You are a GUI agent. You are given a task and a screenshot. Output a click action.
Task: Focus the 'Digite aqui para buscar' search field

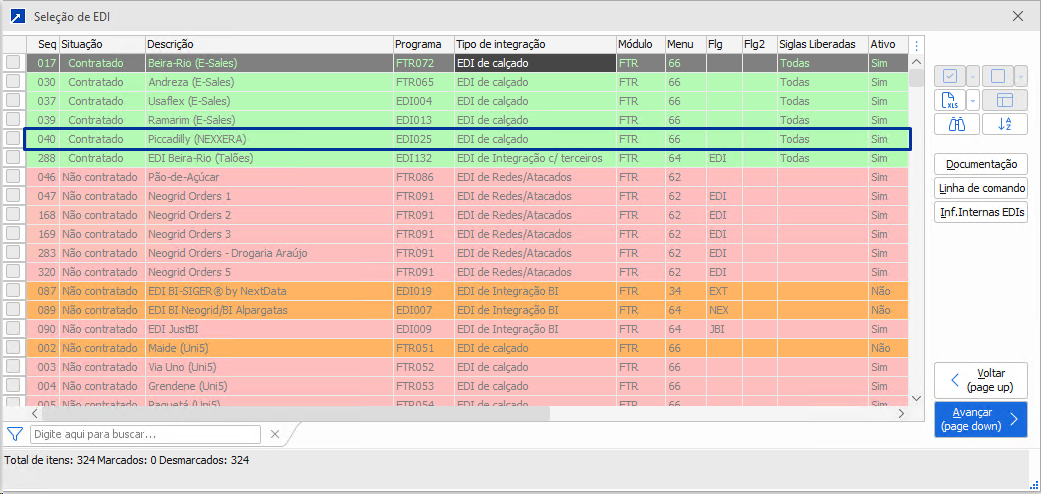tap(145, 434)
